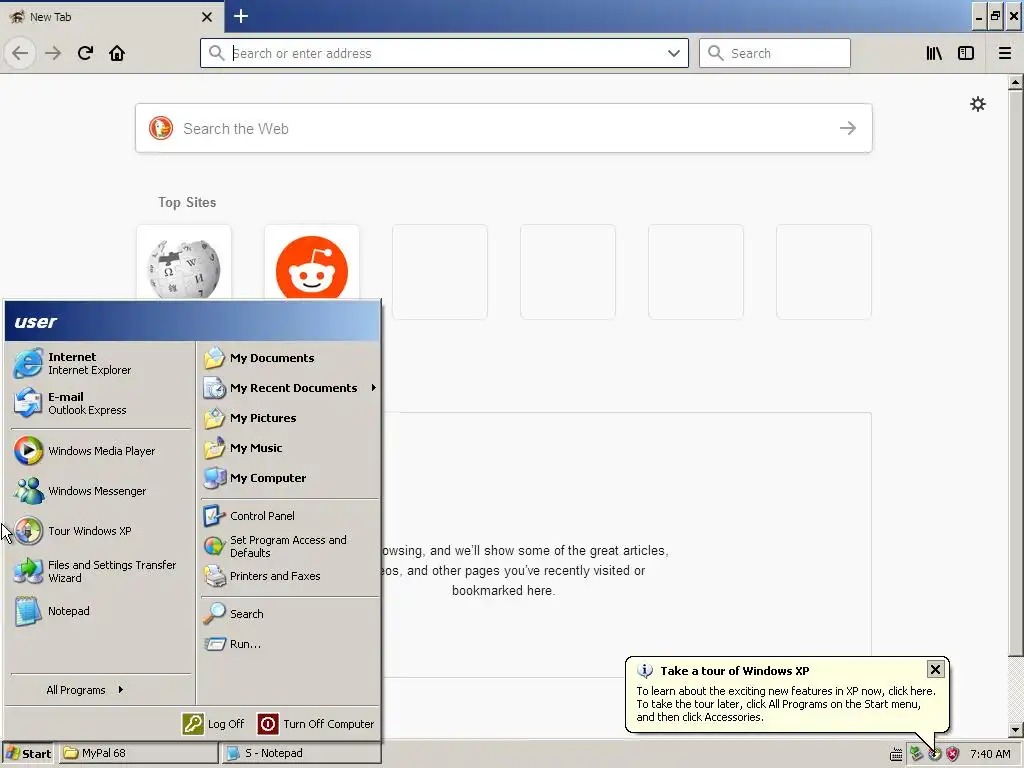
Task: Open Control Panel
Action: [x=289, y=516]
